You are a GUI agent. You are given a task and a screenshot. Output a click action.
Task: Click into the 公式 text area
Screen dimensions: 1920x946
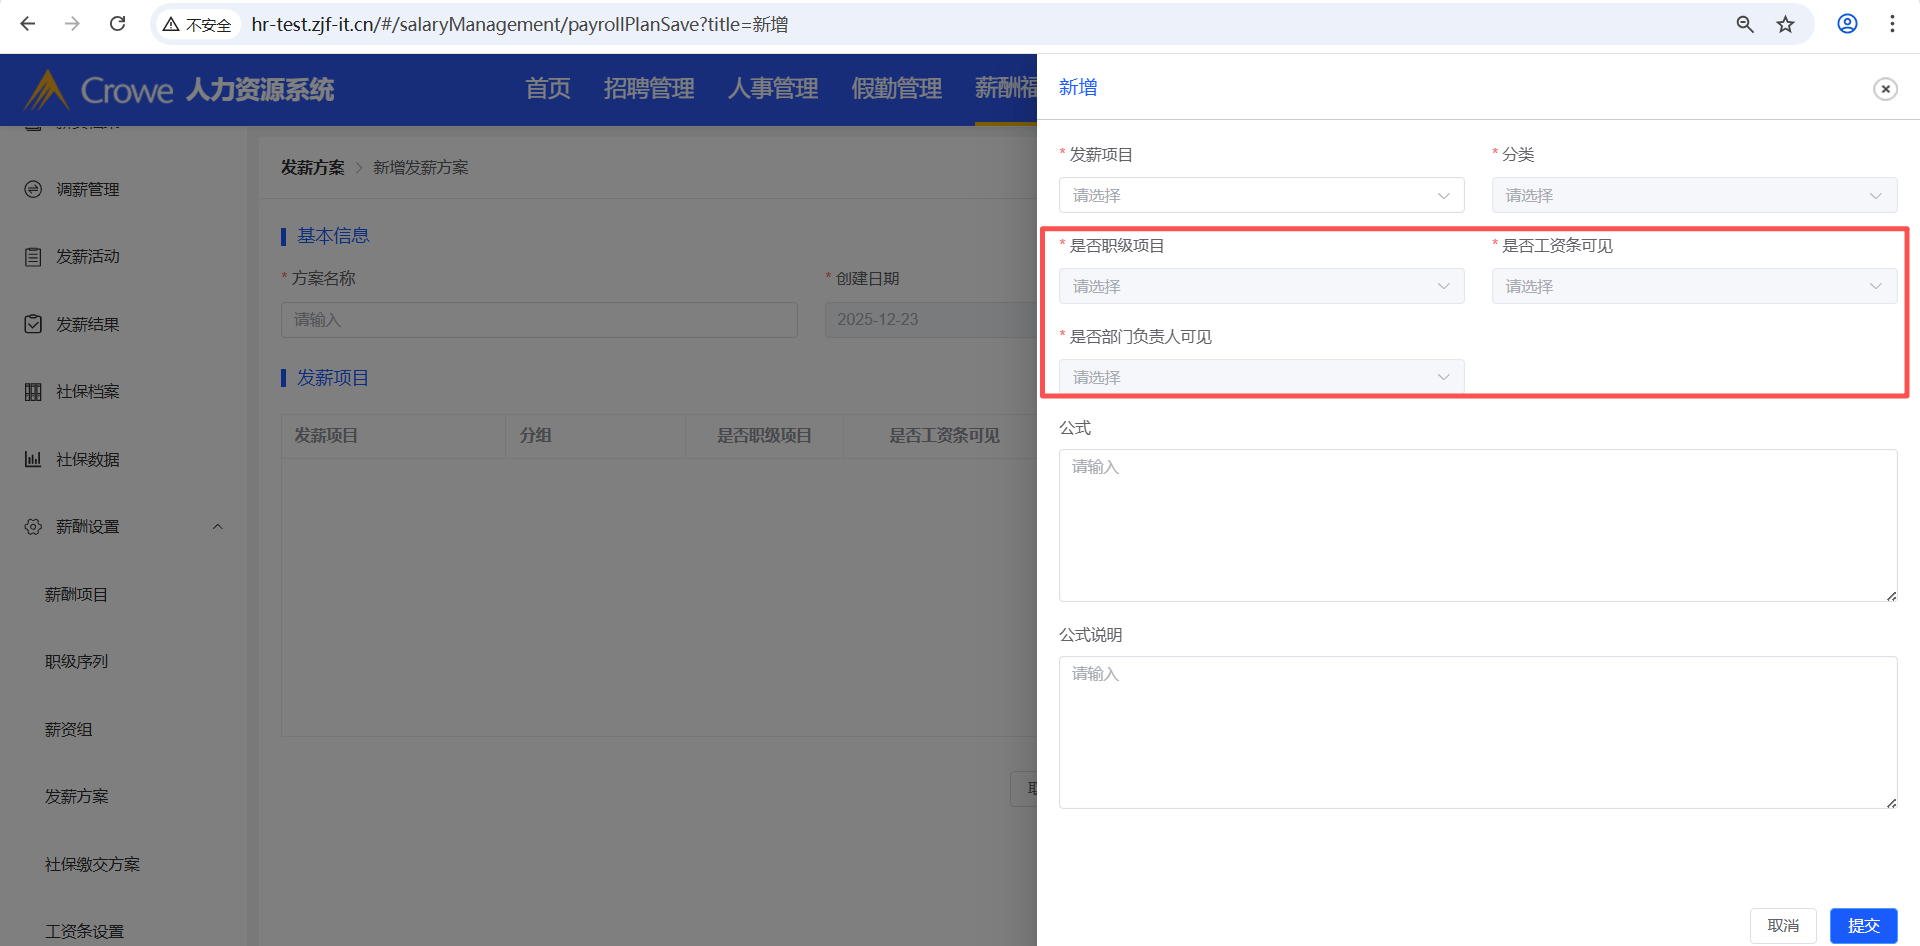1478,525
